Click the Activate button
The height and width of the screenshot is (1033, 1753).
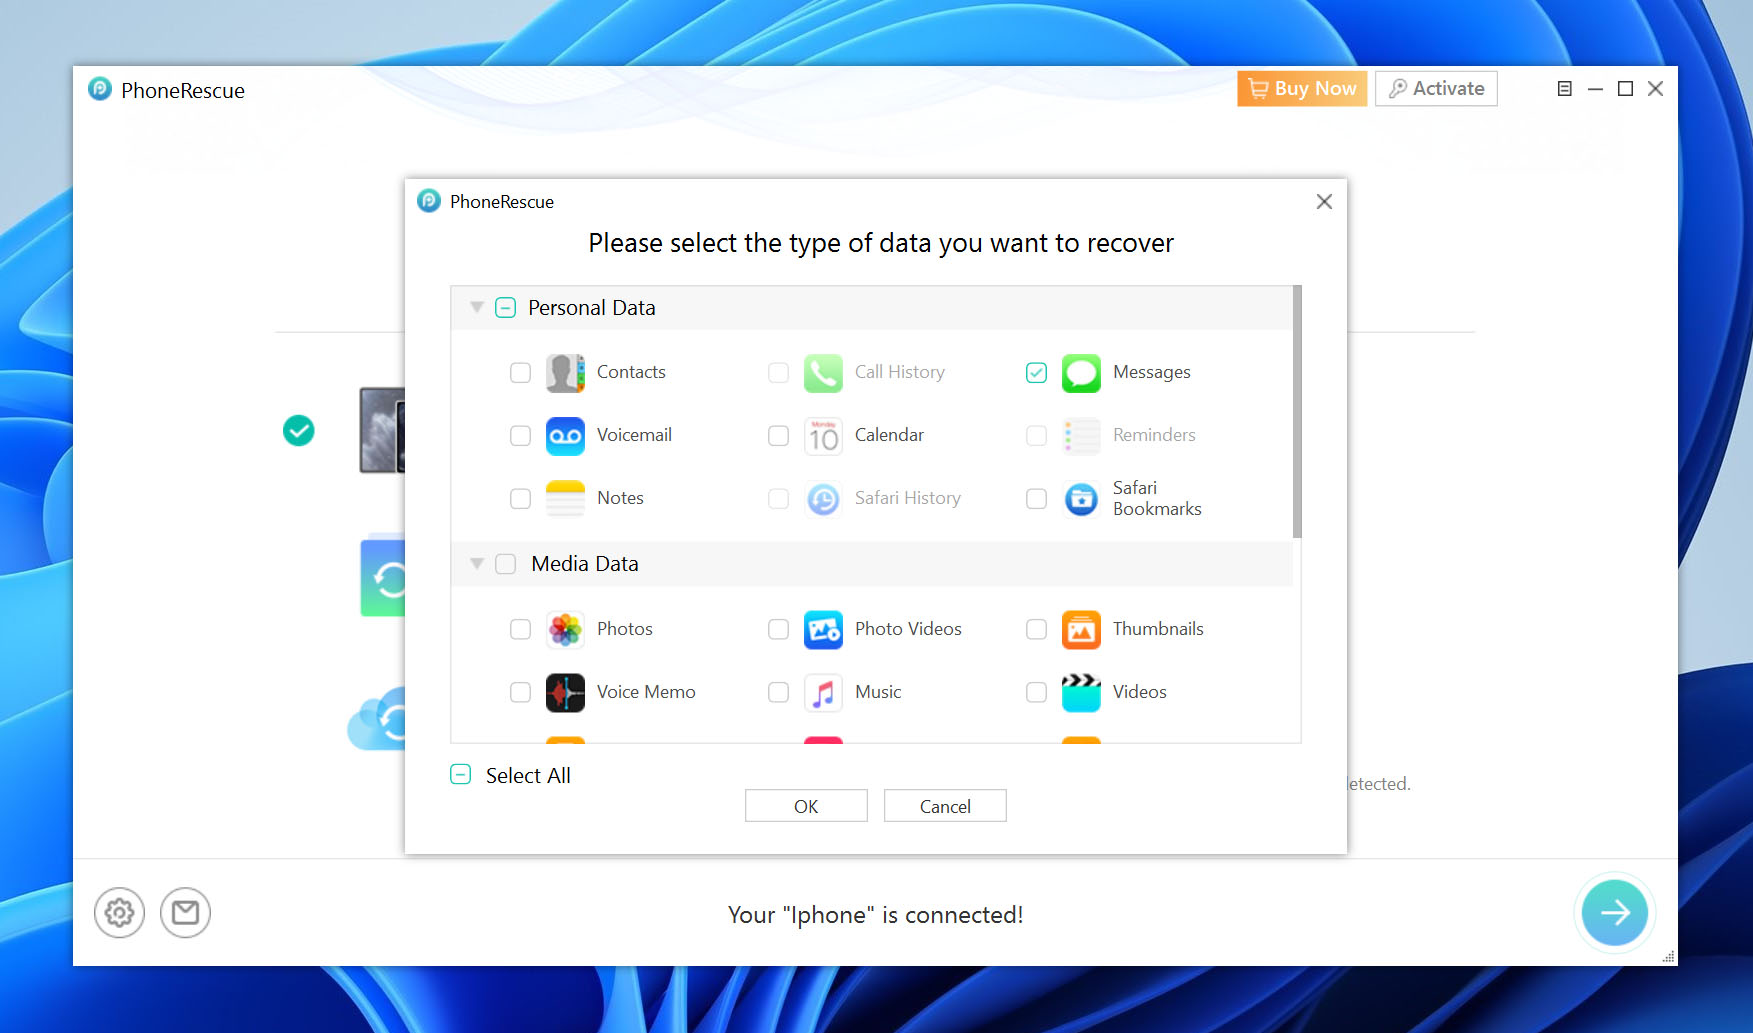click(1436, 89)
